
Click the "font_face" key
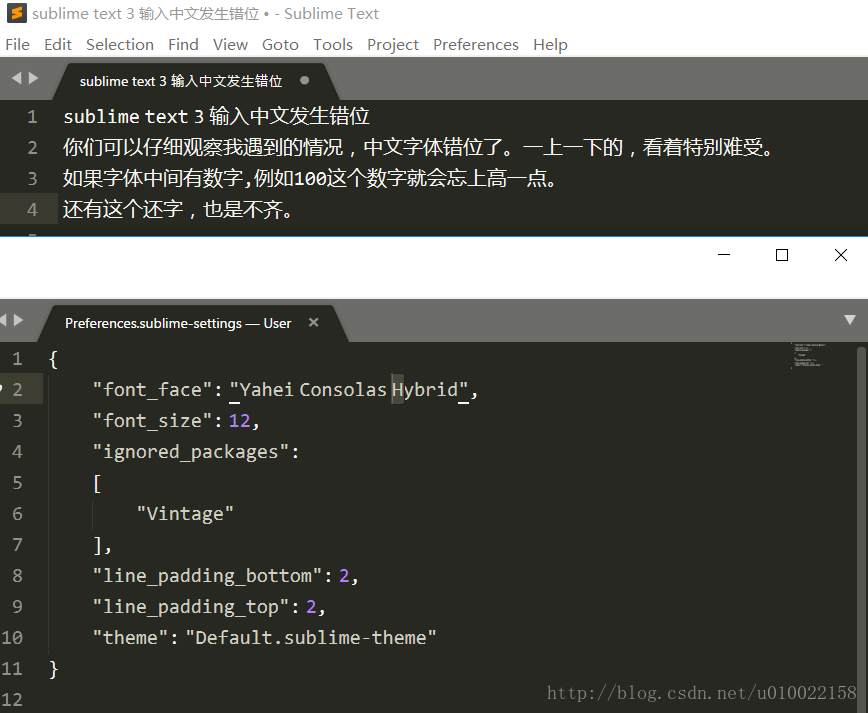(152, 390)
